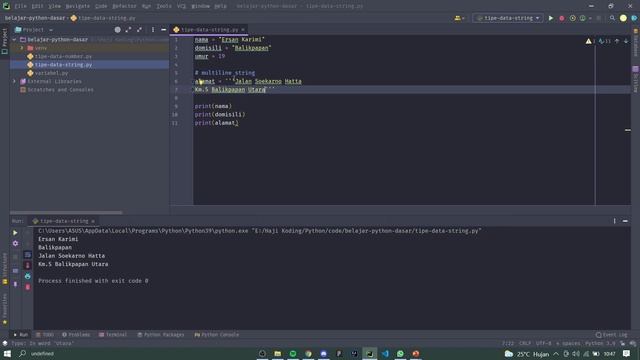Run with coverage from the top toolbar

point(572,18)
